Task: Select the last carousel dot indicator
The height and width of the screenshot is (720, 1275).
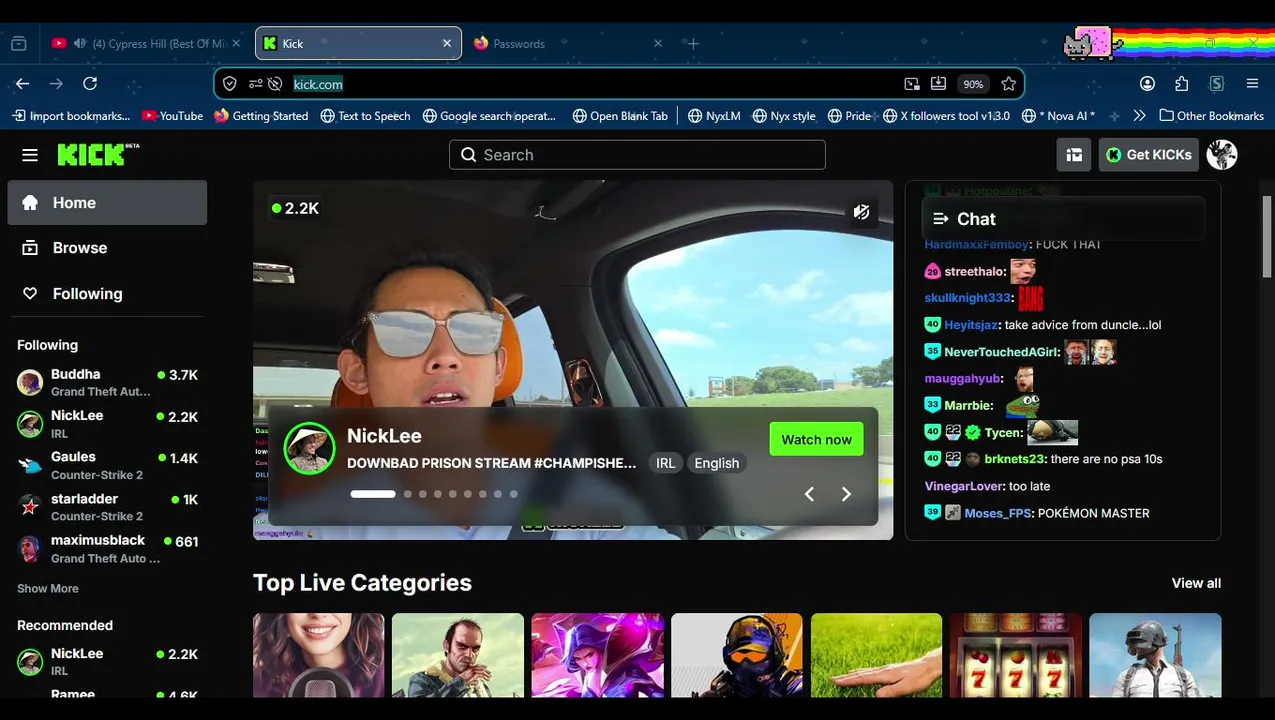Action: point(513,494)
